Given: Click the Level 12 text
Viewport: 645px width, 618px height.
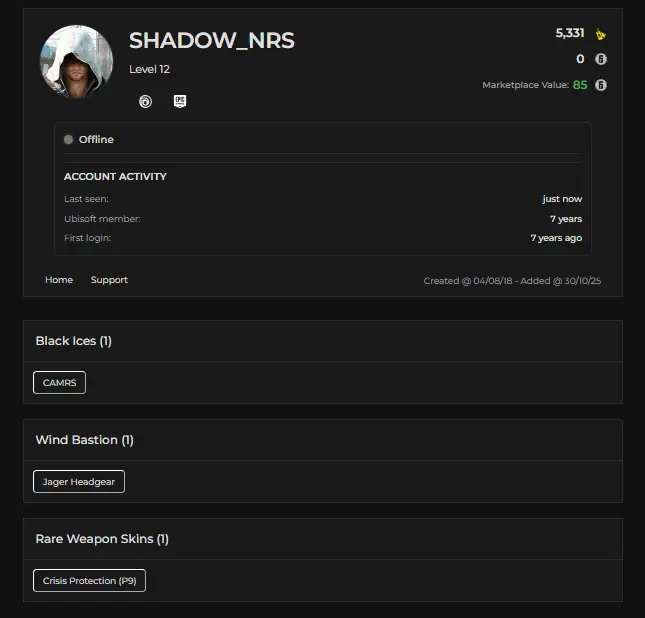Looking at the screenshot, I should coord(149,69).
